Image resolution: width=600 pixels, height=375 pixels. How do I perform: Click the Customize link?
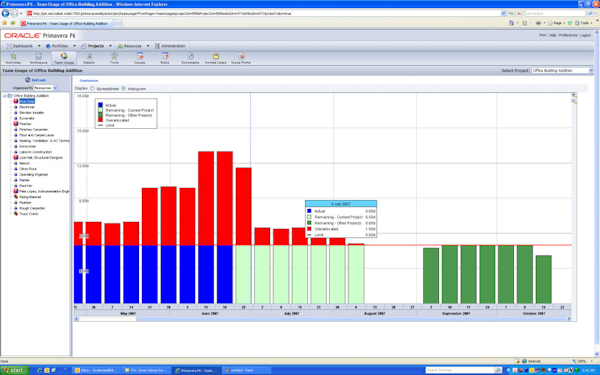(89, 80)
